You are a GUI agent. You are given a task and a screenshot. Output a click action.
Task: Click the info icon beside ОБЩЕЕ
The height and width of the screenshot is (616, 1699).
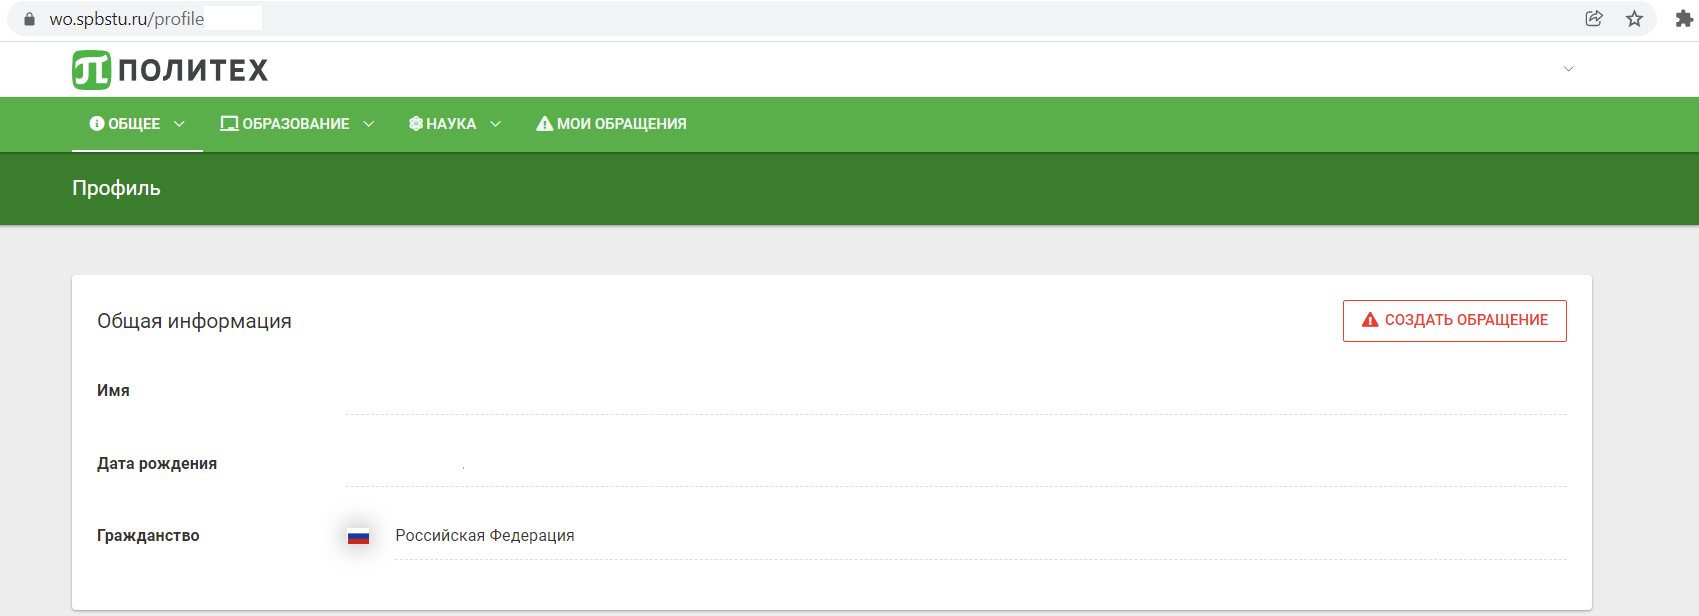pos(97,124)
